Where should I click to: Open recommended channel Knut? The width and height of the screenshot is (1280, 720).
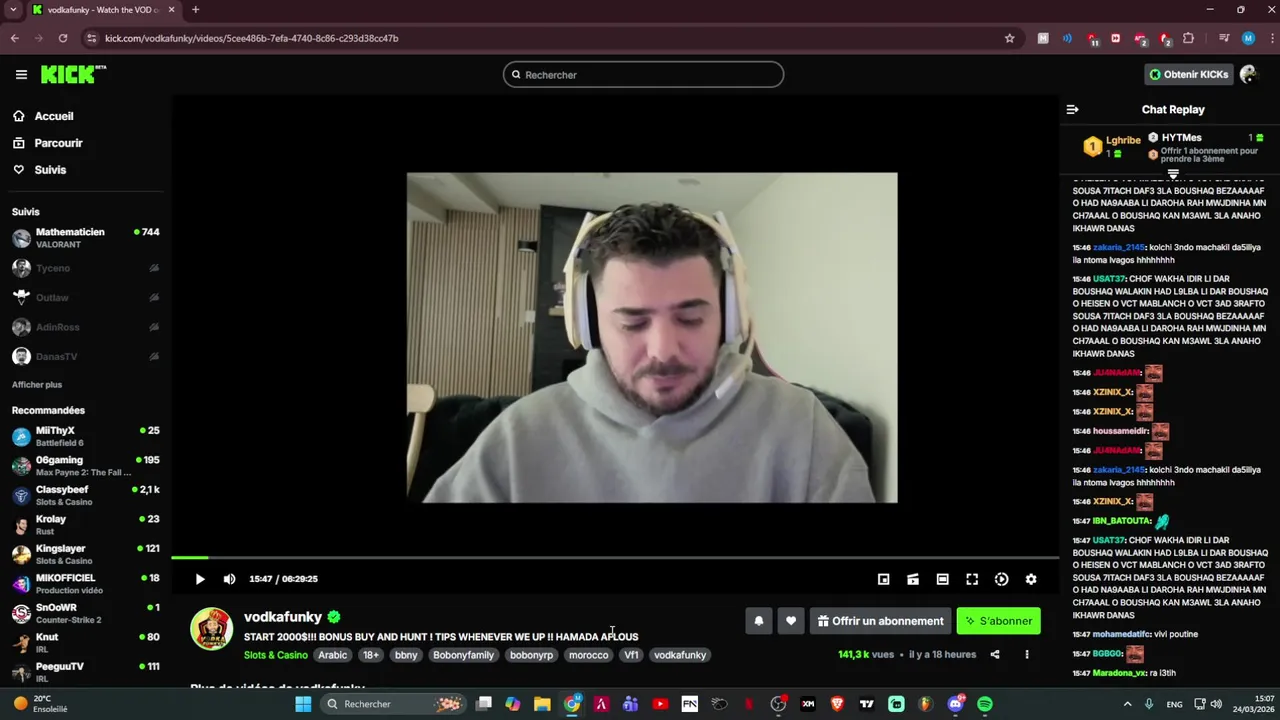click(85, 643)
